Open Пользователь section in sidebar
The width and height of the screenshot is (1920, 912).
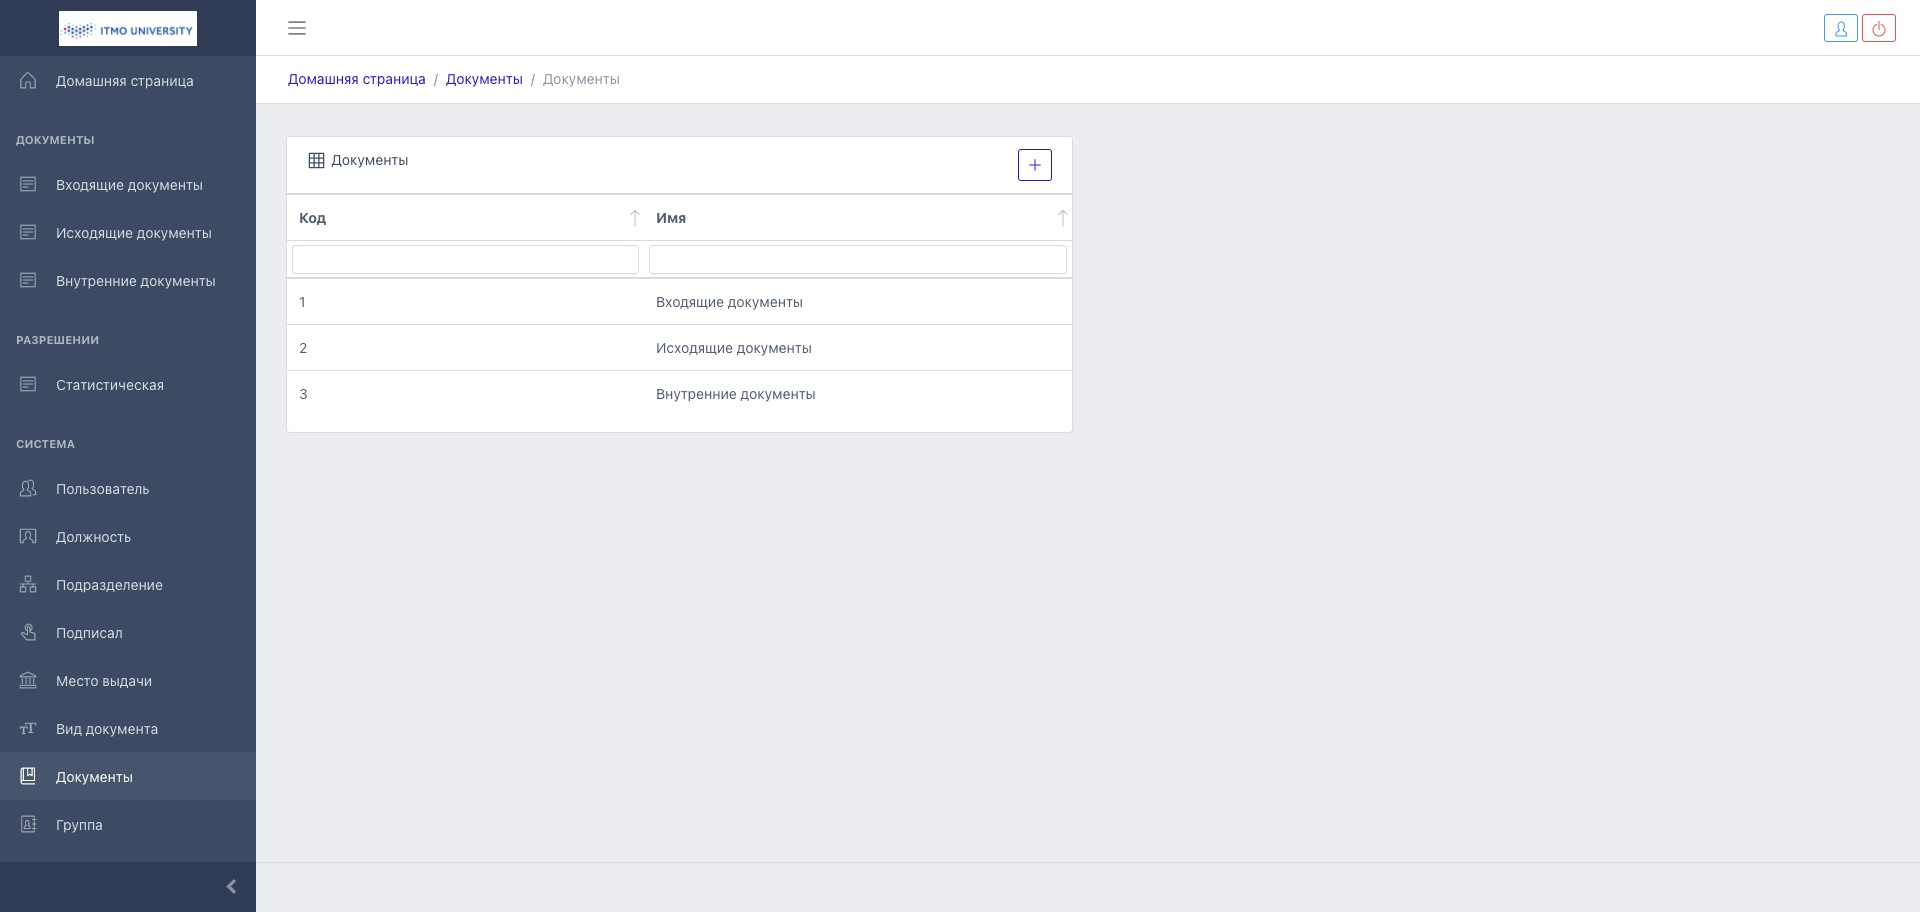[x=102, y=489]
